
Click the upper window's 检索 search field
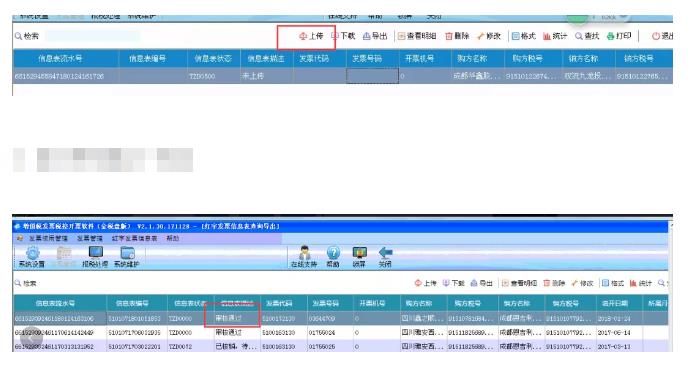[92, 36]
